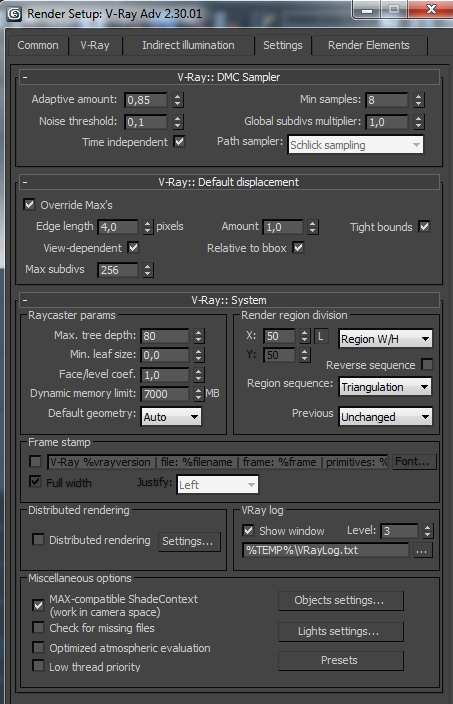Click the Dynamic memory limit field
453x704 pixels.
pos(165,394)
